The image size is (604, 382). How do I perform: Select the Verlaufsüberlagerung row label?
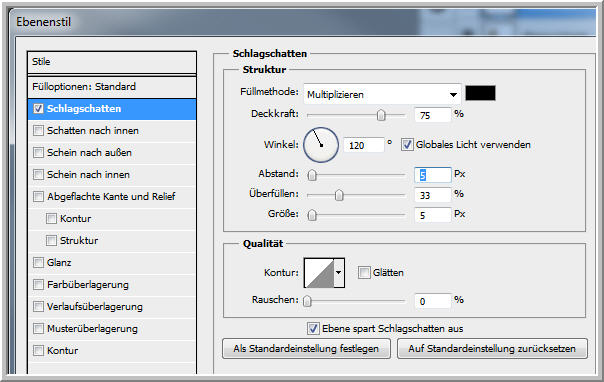95,307
